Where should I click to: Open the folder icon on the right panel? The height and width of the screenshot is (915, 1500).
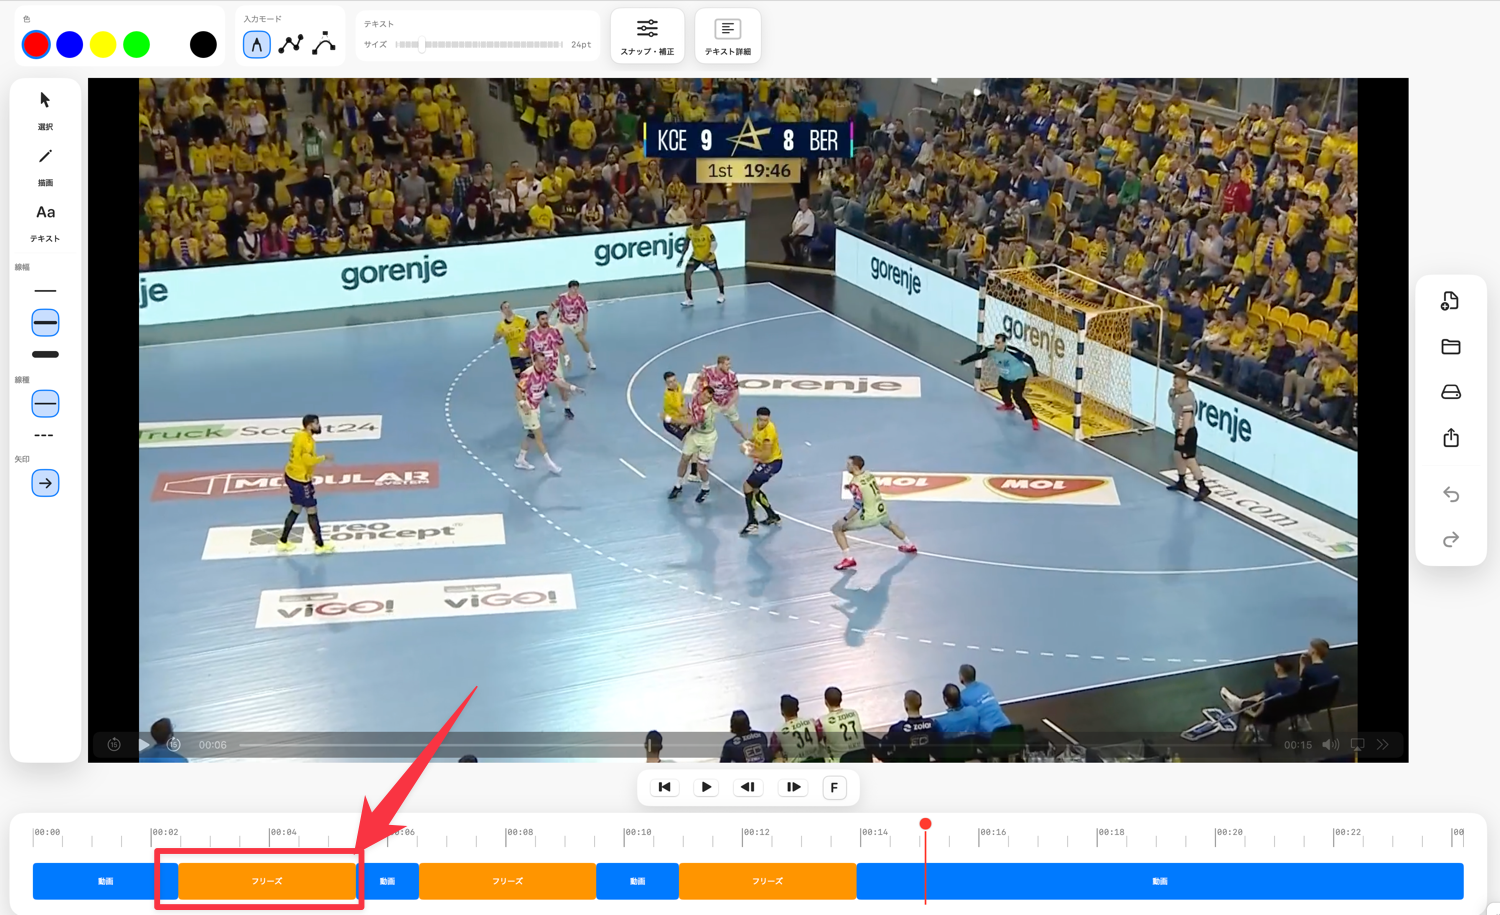[x=1450, y=347]
